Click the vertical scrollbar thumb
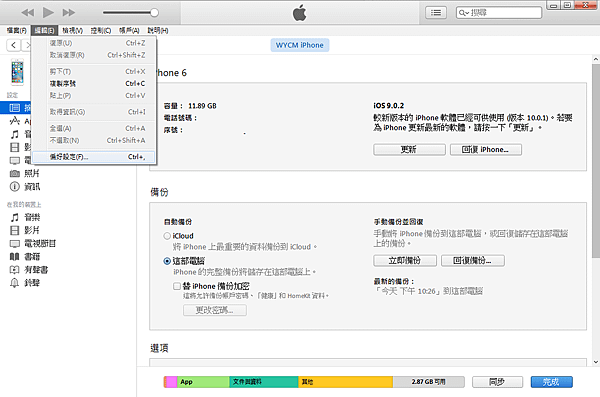Image resolution: width=600 pixels, height=397 pixels. click(x=596, y=161)
